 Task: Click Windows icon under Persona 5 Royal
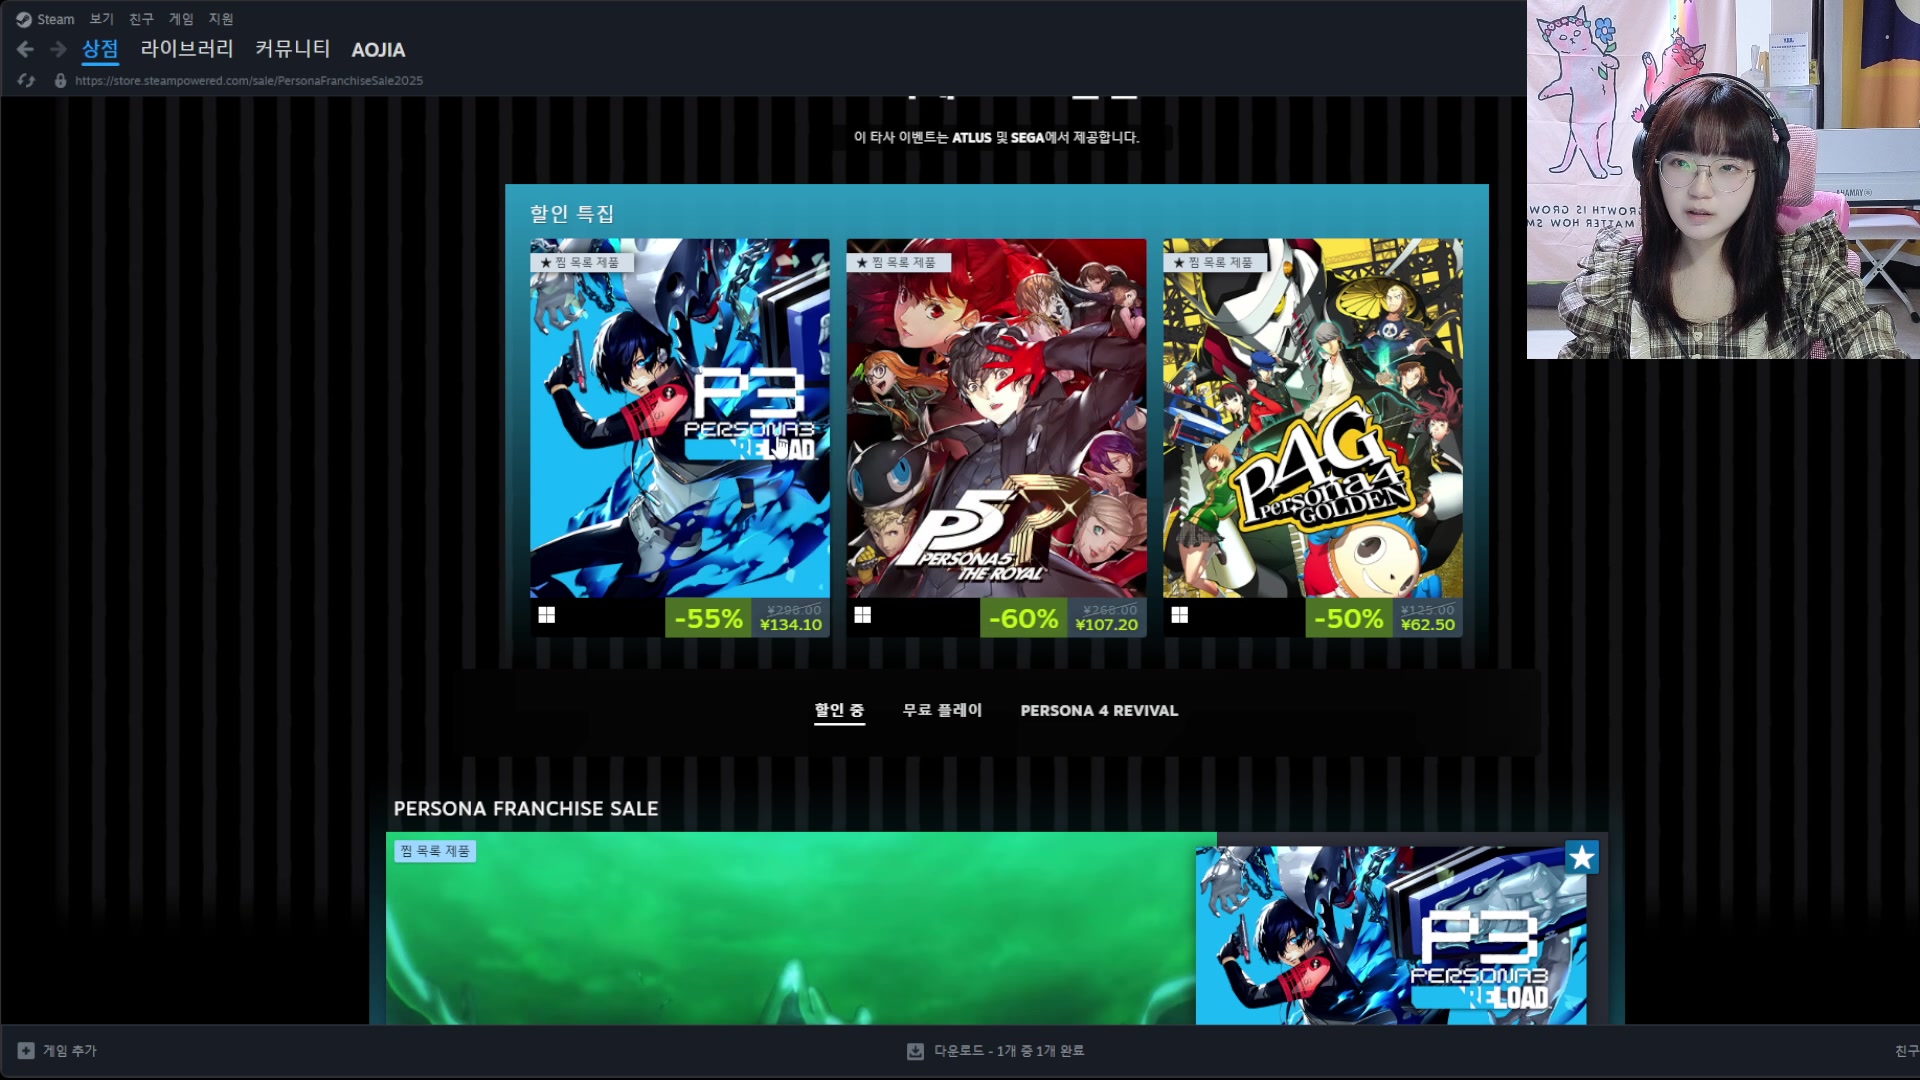(x=862, y=615)
